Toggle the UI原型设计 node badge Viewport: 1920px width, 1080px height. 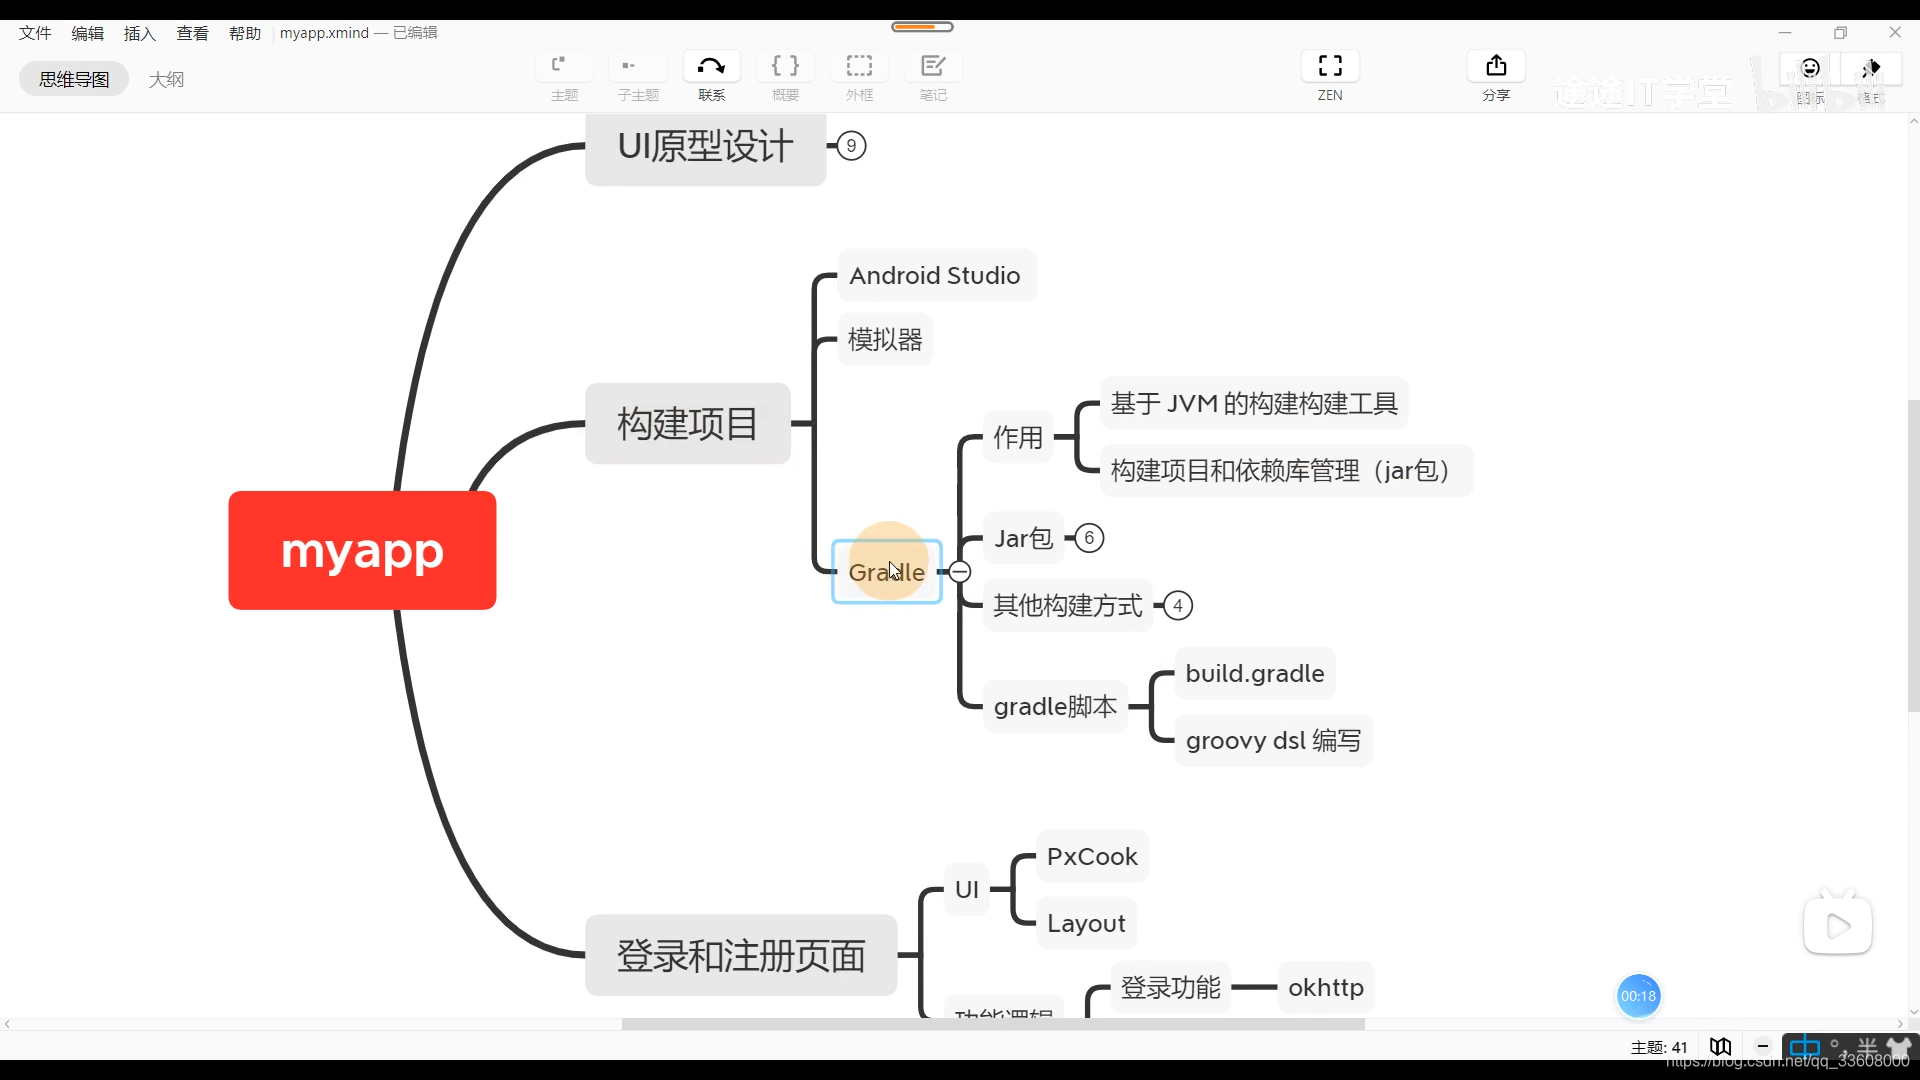(x=851, y=146)
